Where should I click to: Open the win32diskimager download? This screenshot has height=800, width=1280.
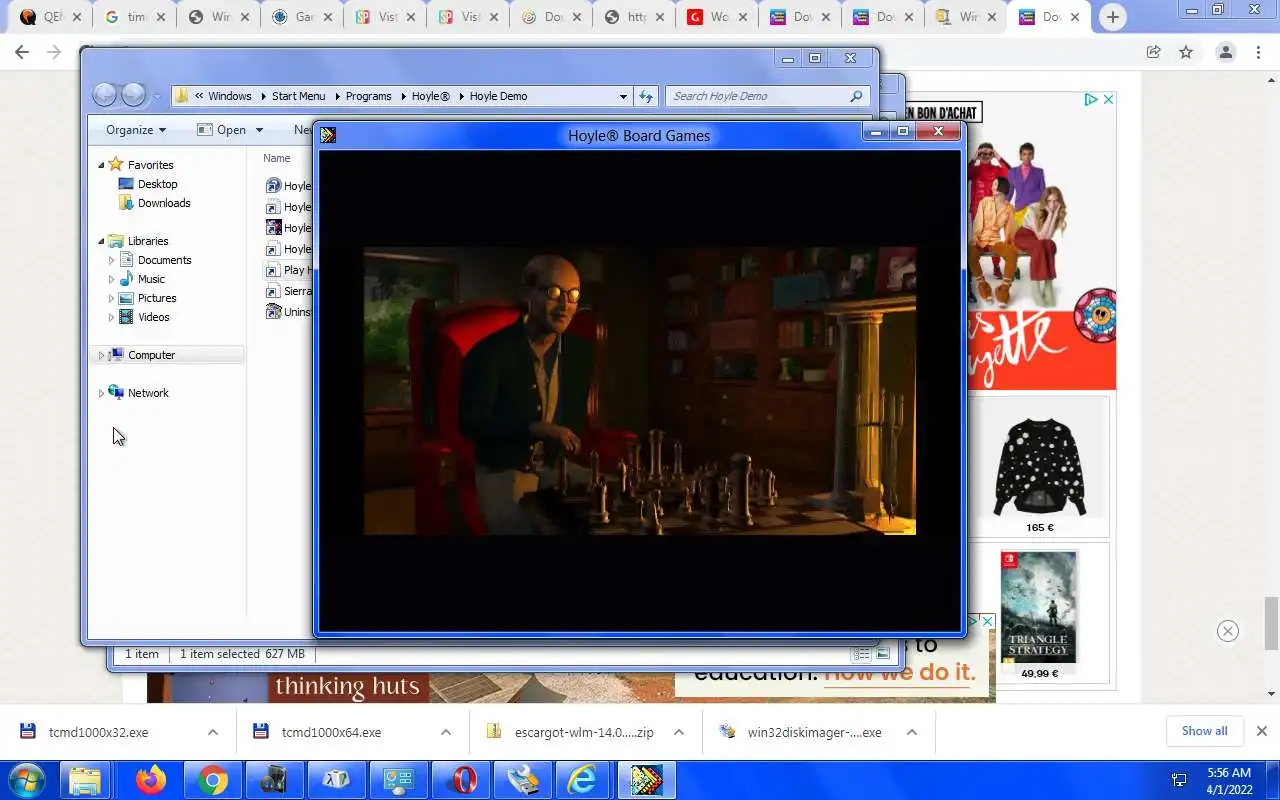click(814, 732)
